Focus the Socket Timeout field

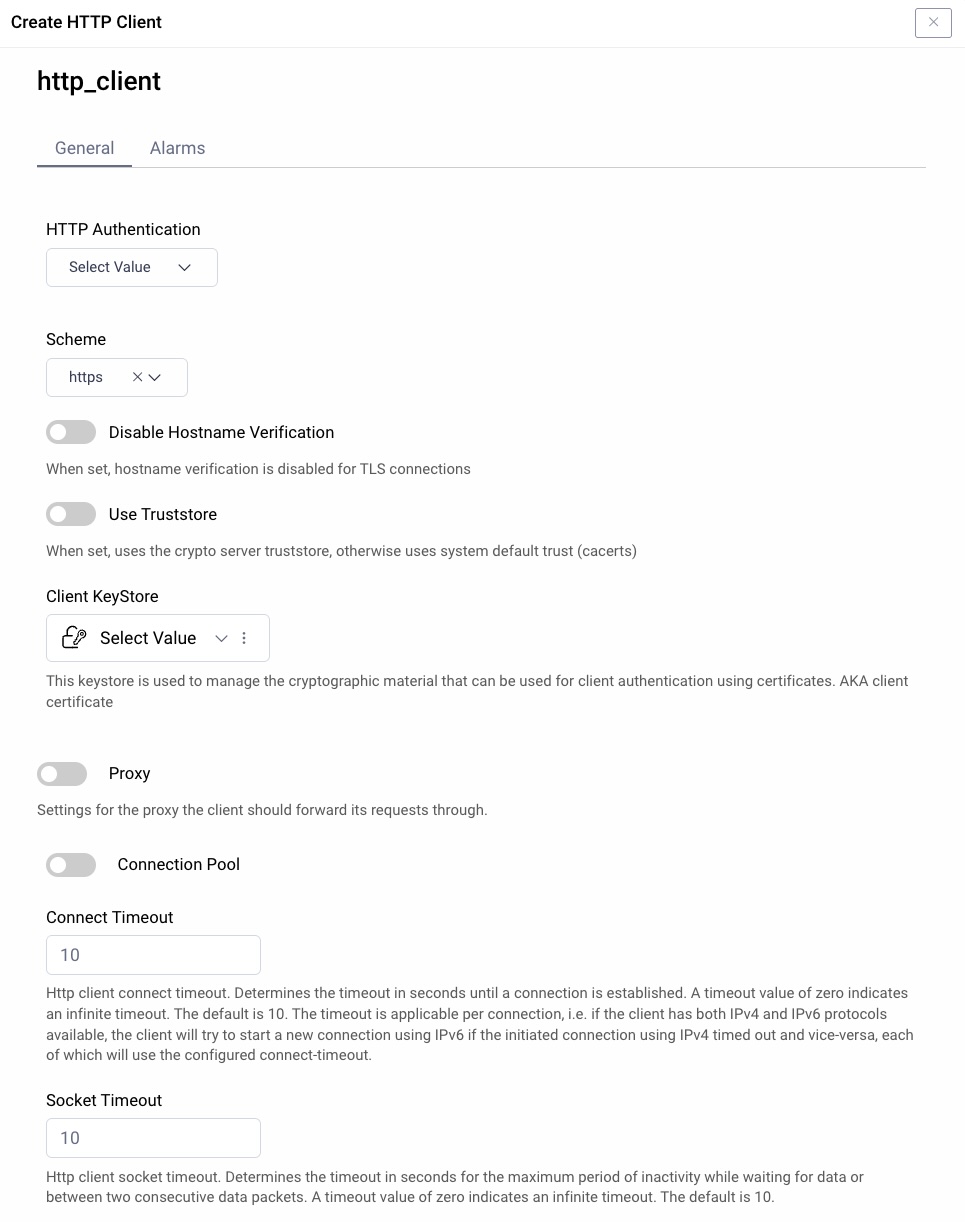(153, 1138)
